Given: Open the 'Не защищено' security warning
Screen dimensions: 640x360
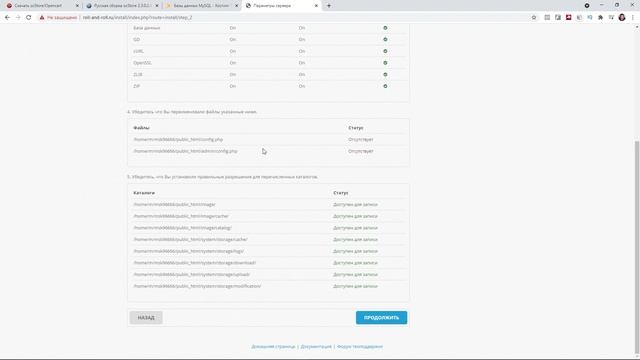Looking at the screenshot, I should [x=58, y=18].
